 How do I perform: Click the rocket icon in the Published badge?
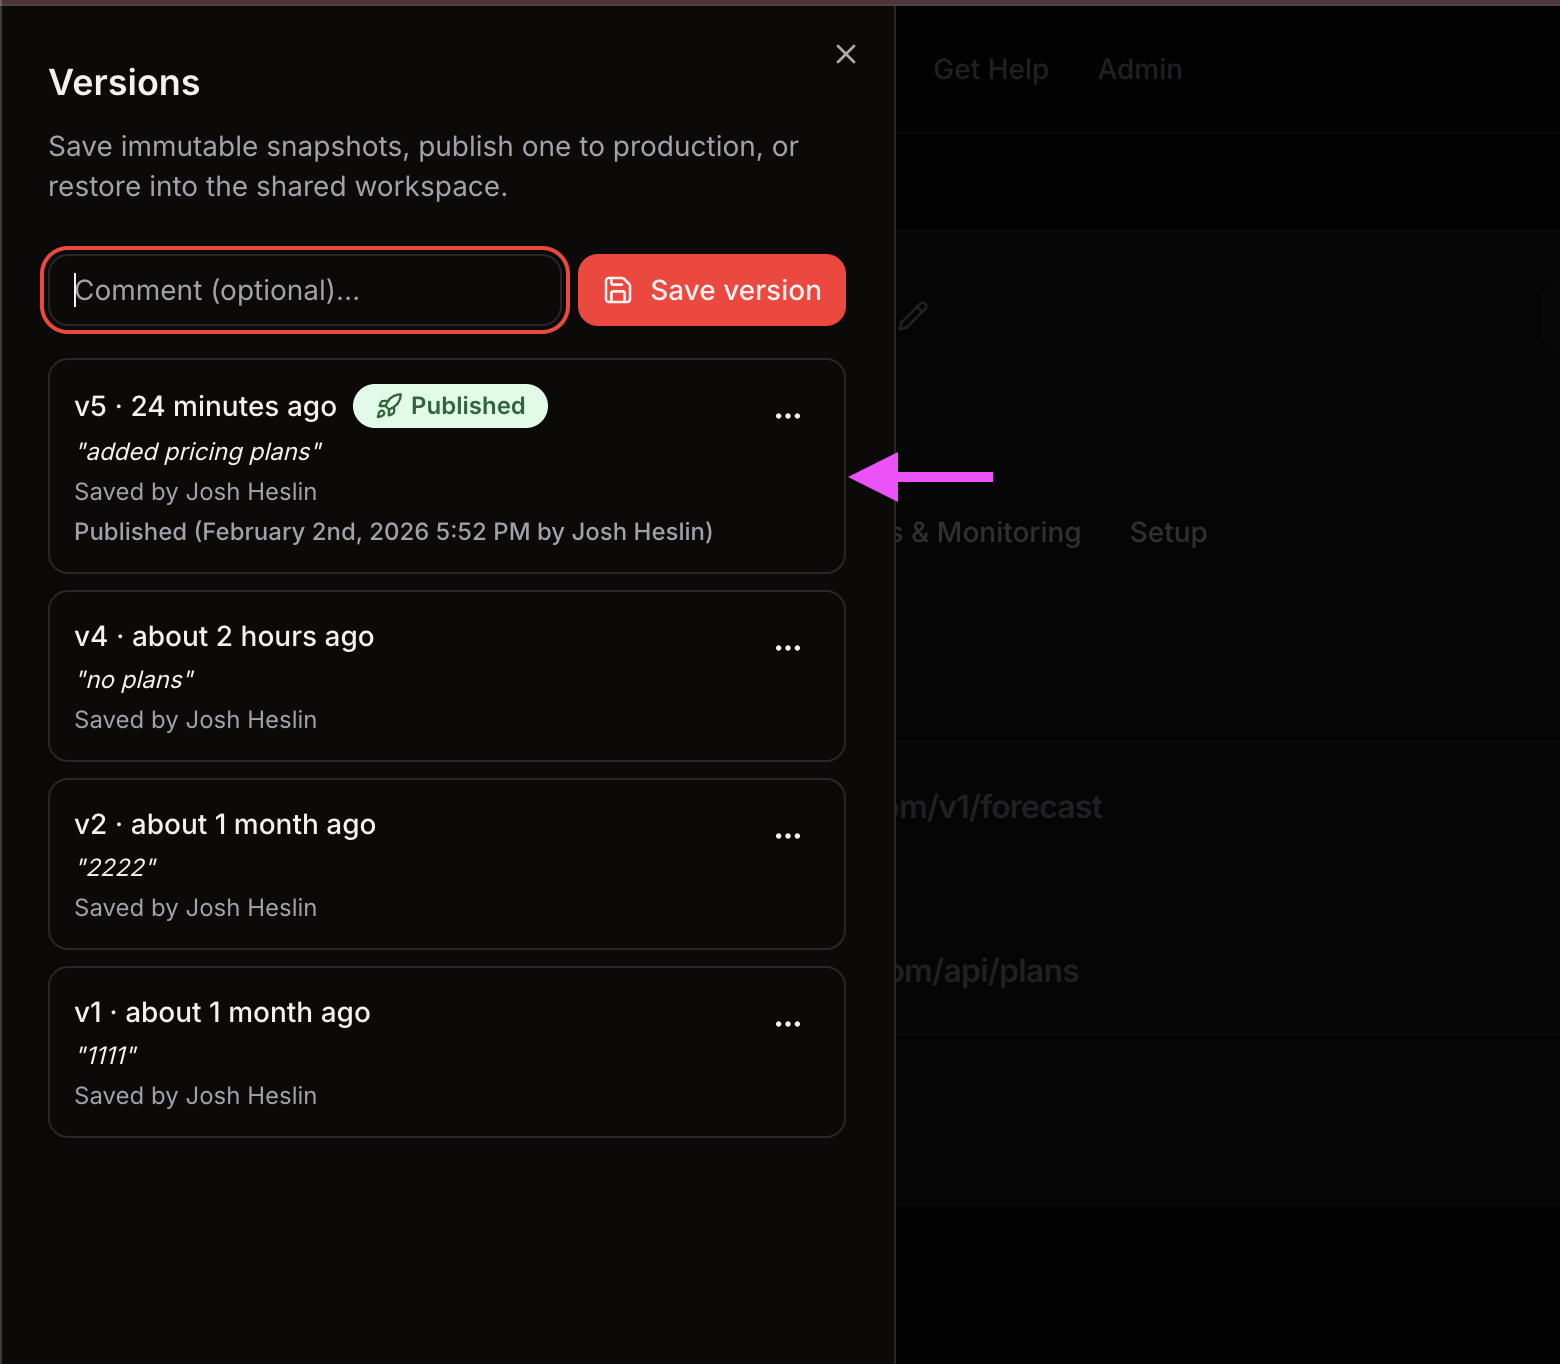389,406
